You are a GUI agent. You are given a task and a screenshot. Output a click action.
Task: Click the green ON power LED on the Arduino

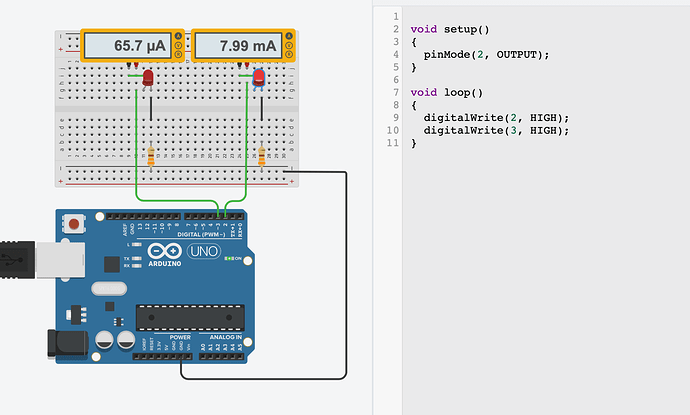(x=228, y=258)
